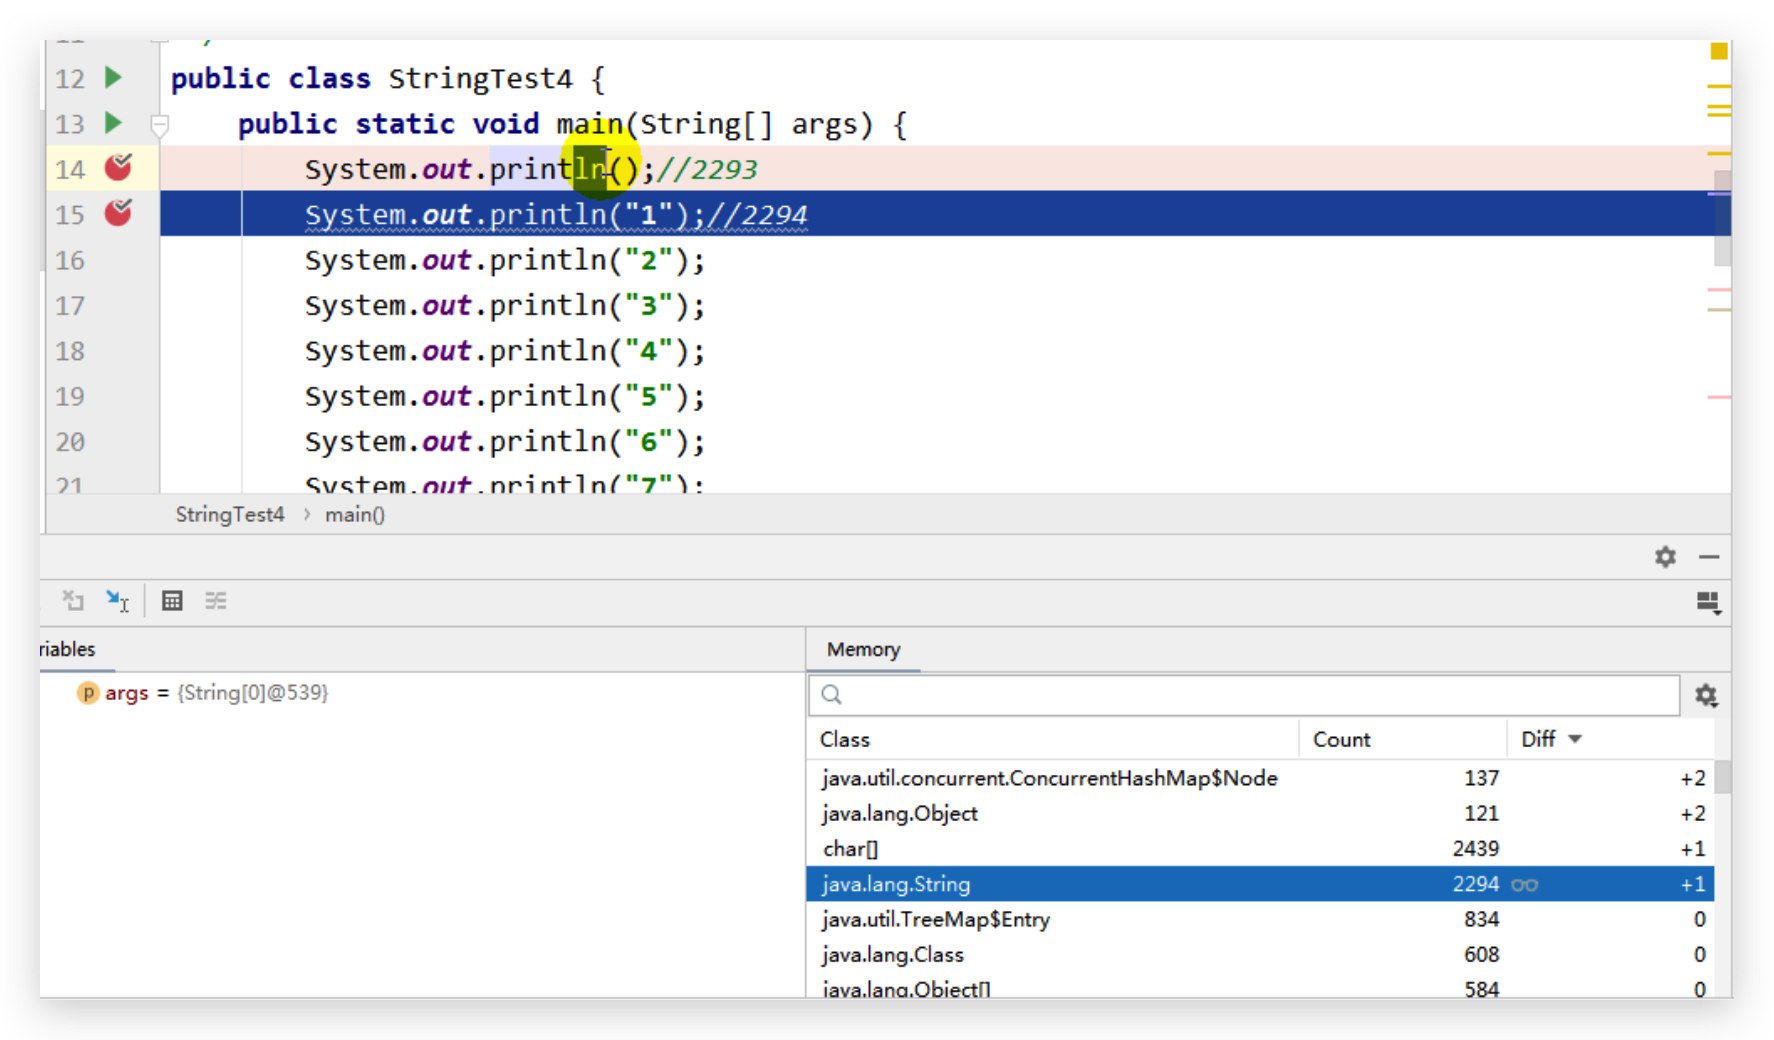Open the Layout Settings dropdown
The image size is (1774, 1040).
[1708, 602]
